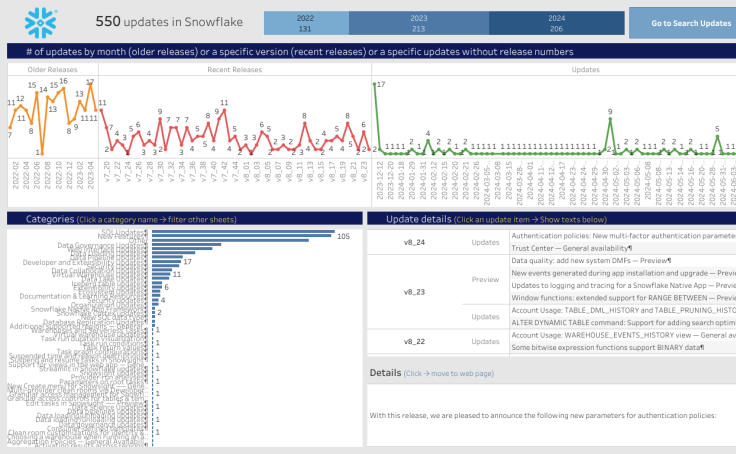
Task: Click the orange line lowest point labeled 1
Action: coord(42,153)
